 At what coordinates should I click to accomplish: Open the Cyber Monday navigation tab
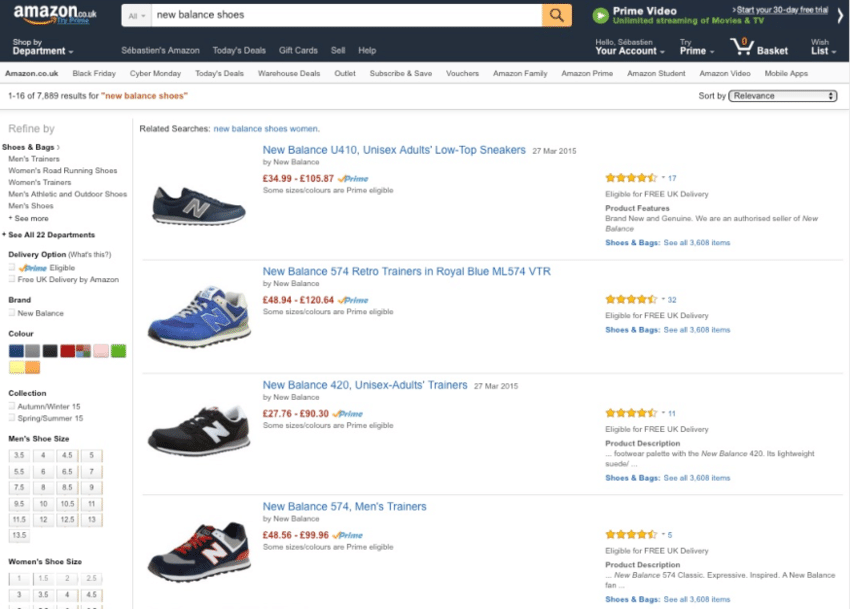coord(155,72)
